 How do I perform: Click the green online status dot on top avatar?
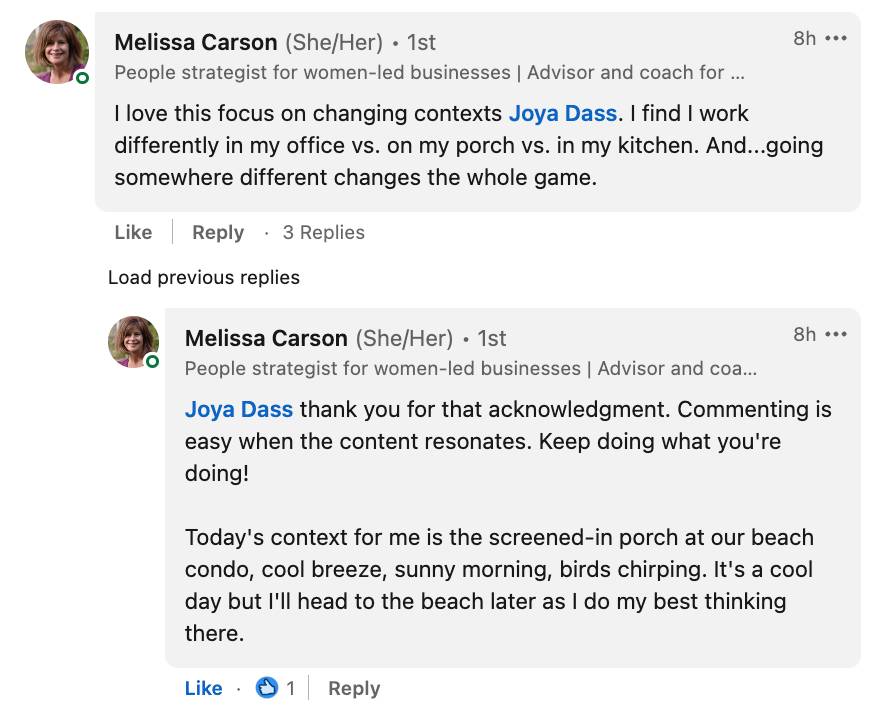(82, 77)
